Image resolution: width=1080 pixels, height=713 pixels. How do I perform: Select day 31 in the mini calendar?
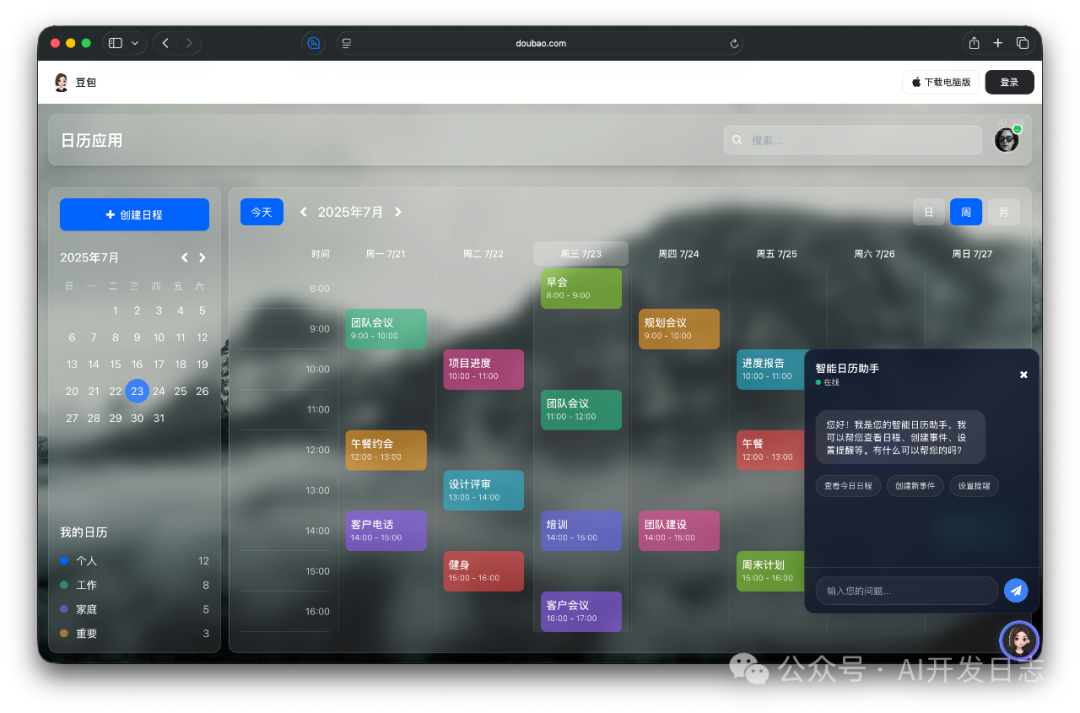[x=158, y=417]
